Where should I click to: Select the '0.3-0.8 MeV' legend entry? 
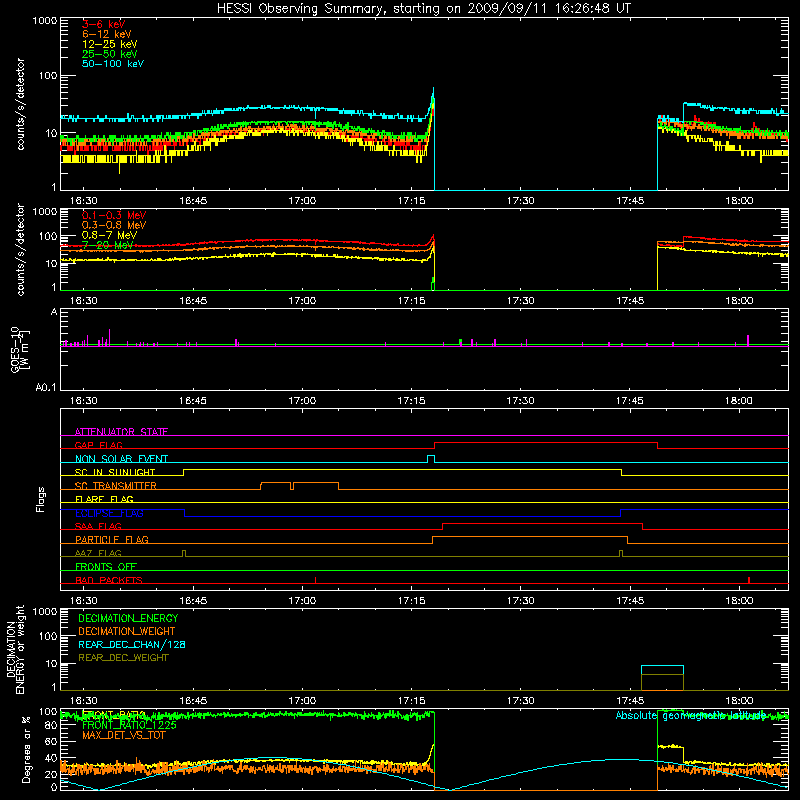114,225
